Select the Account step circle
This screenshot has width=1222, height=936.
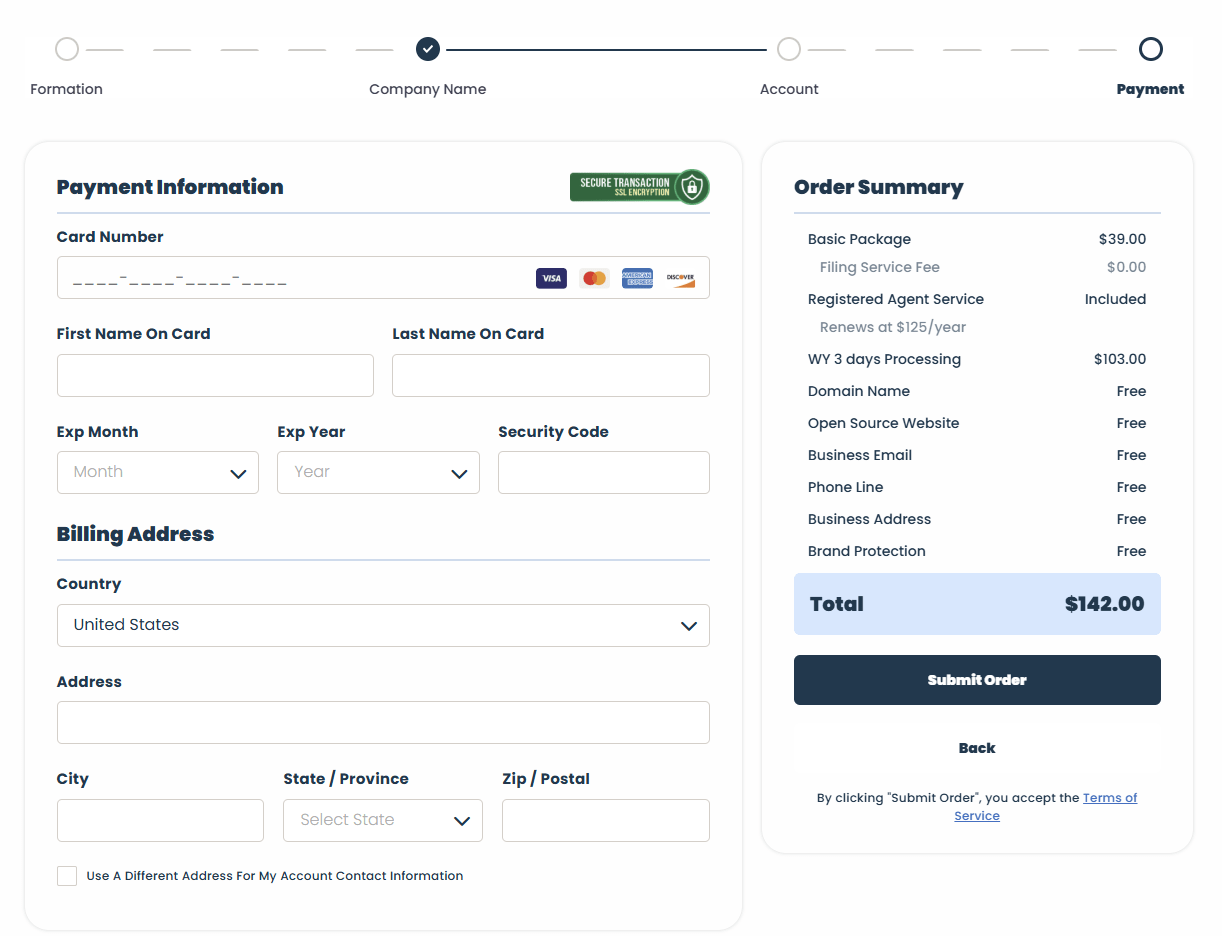pyautogui.click(x=789, y=49)
